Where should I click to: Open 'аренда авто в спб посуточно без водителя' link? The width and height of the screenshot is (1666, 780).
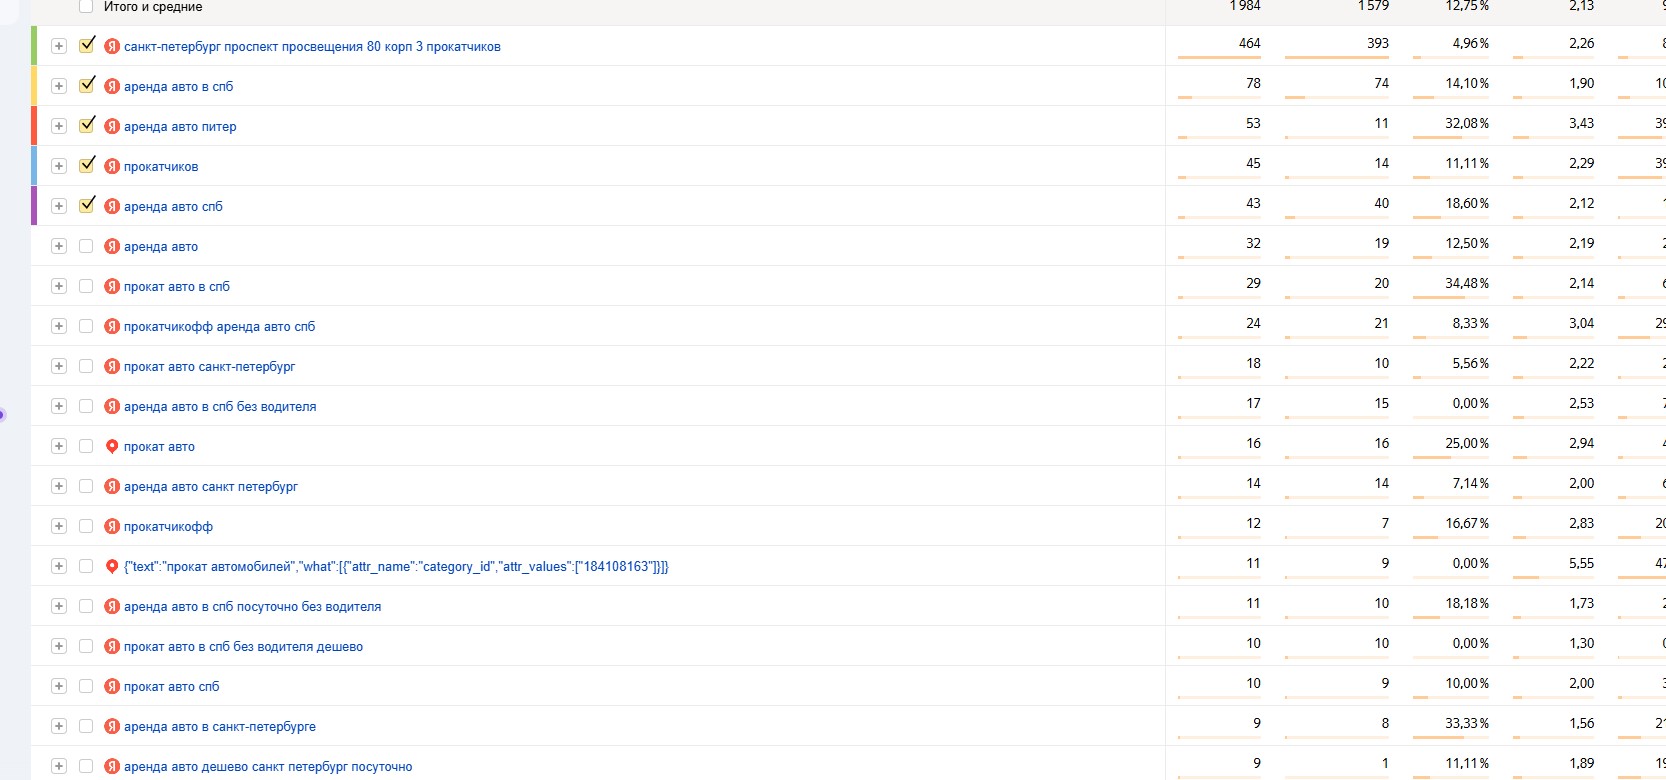tap(252, 606)
